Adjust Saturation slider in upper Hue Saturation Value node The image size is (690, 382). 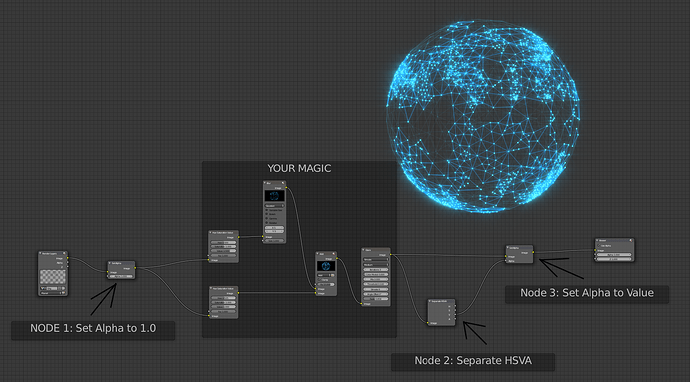point(224,246)
